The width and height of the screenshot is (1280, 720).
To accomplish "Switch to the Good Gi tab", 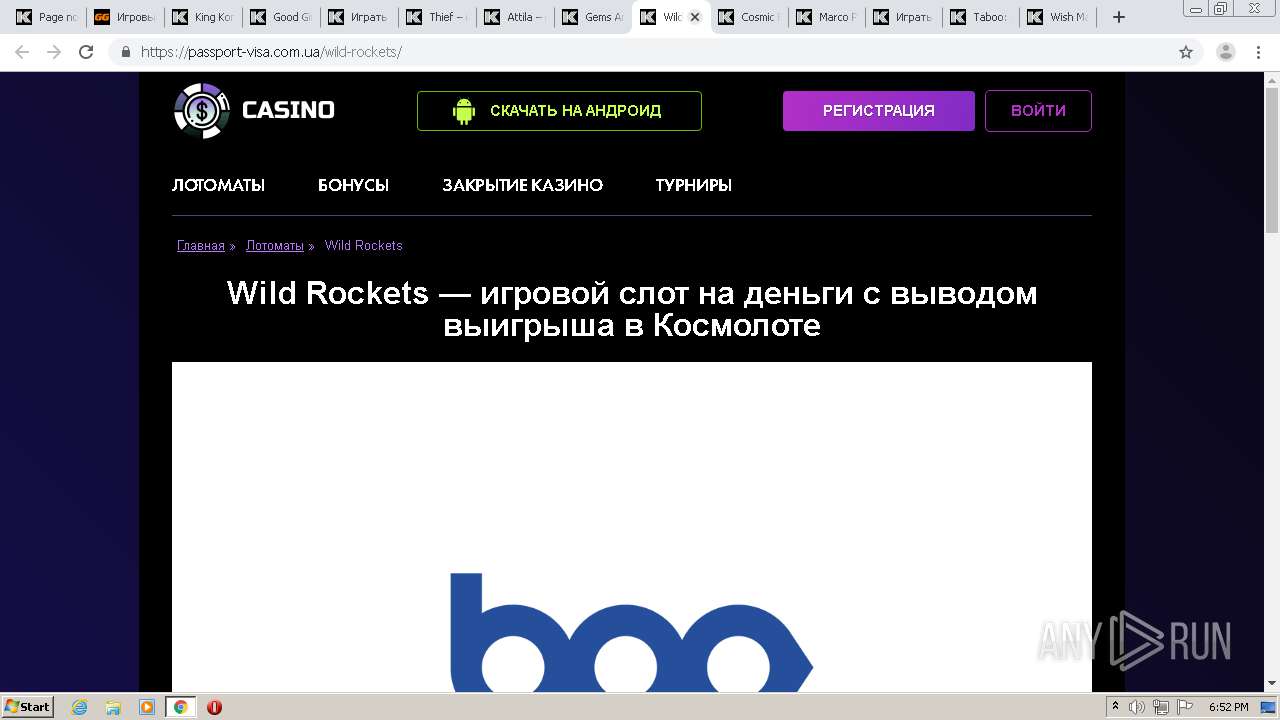I will (x=280, y=17).
